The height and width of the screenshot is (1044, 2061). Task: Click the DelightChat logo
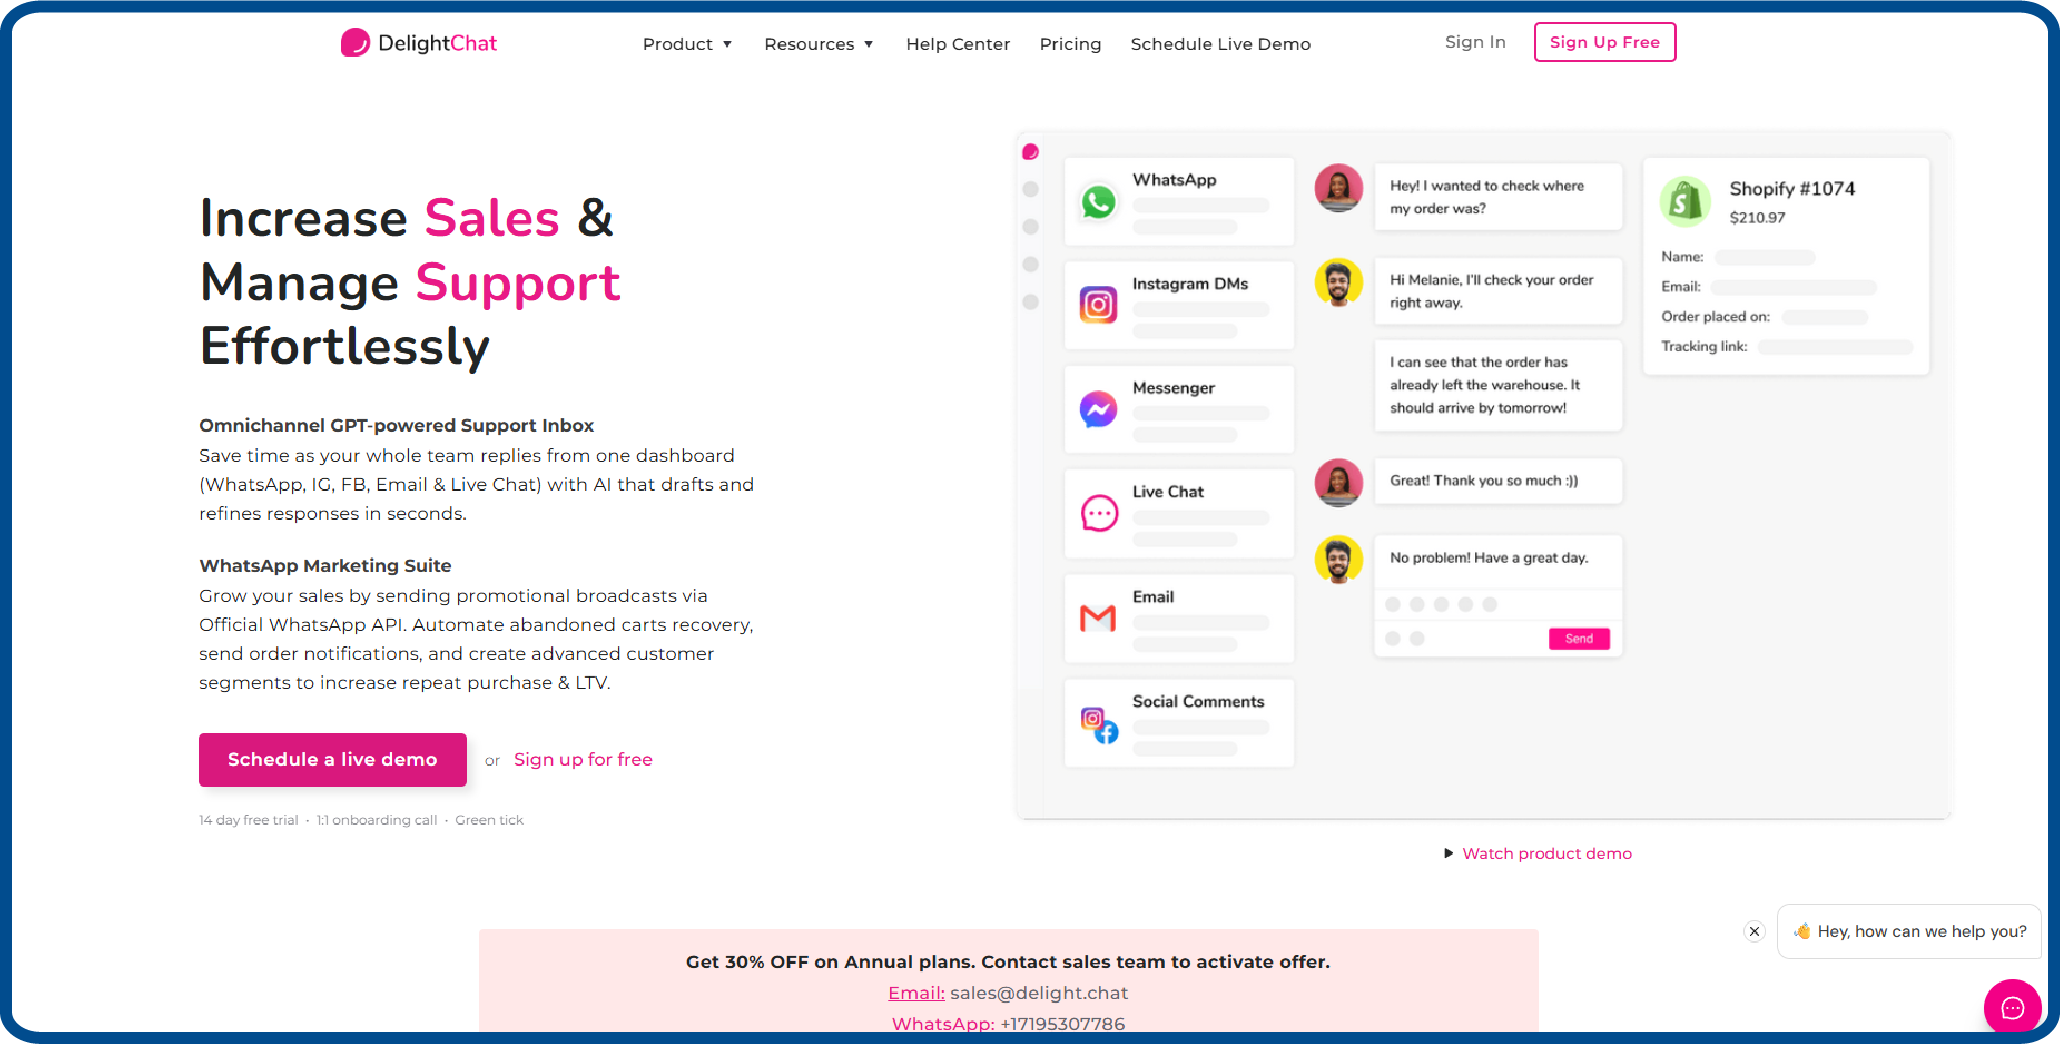[x=418, y=43]
